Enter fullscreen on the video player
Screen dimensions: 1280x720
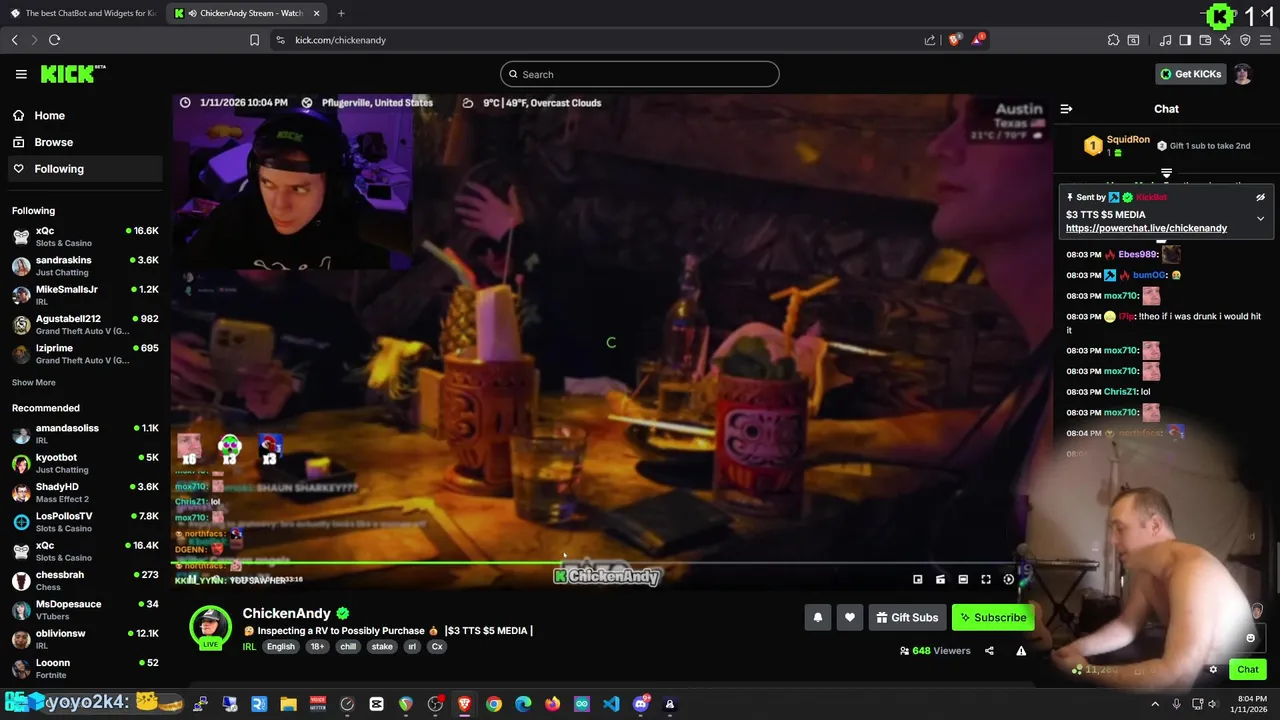coord(986,579)
